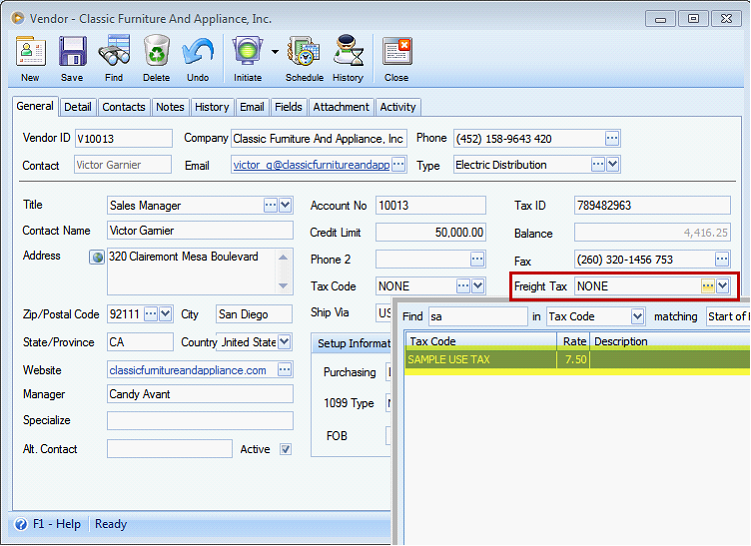Expand the Title dropdown arrow
The image size is (751, 546).
(x=285, y=205)
